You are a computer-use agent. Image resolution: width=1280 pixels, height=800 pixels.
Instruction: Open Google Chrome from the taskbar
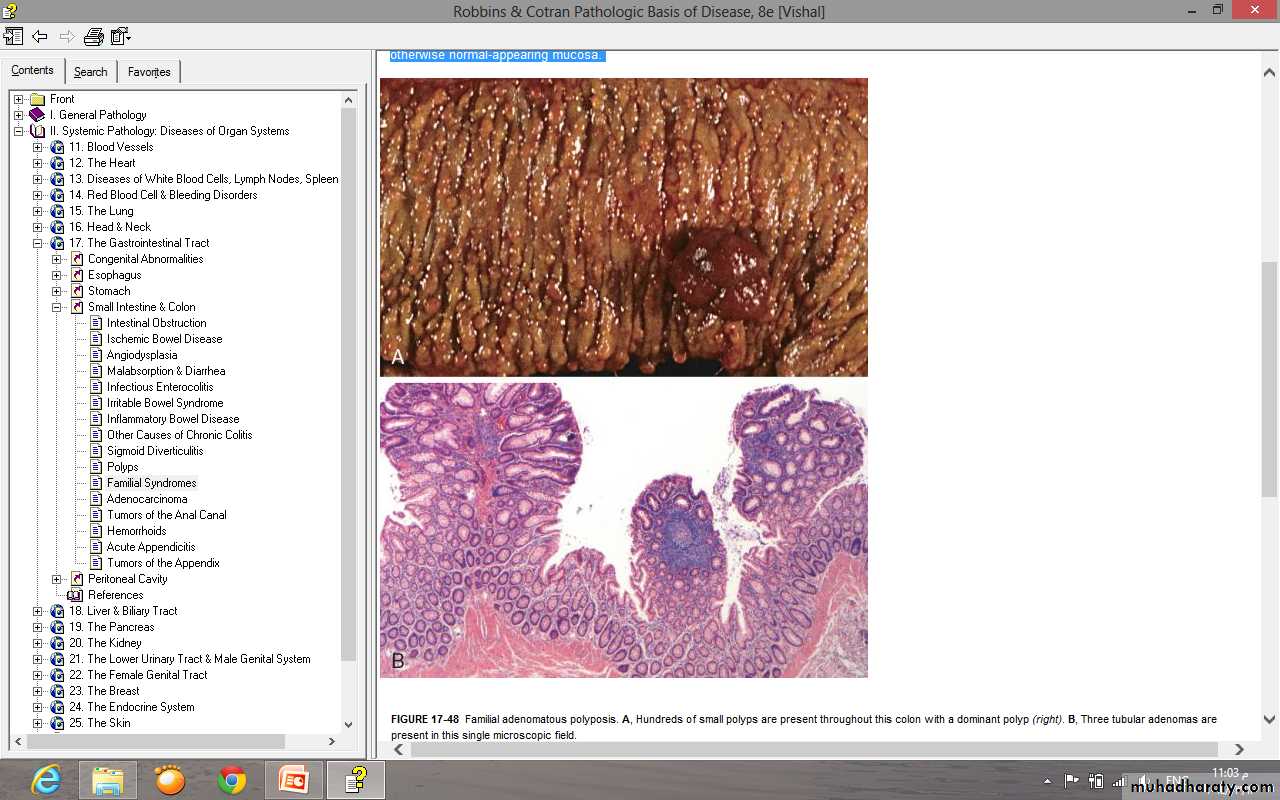click(x=232, y=779)
